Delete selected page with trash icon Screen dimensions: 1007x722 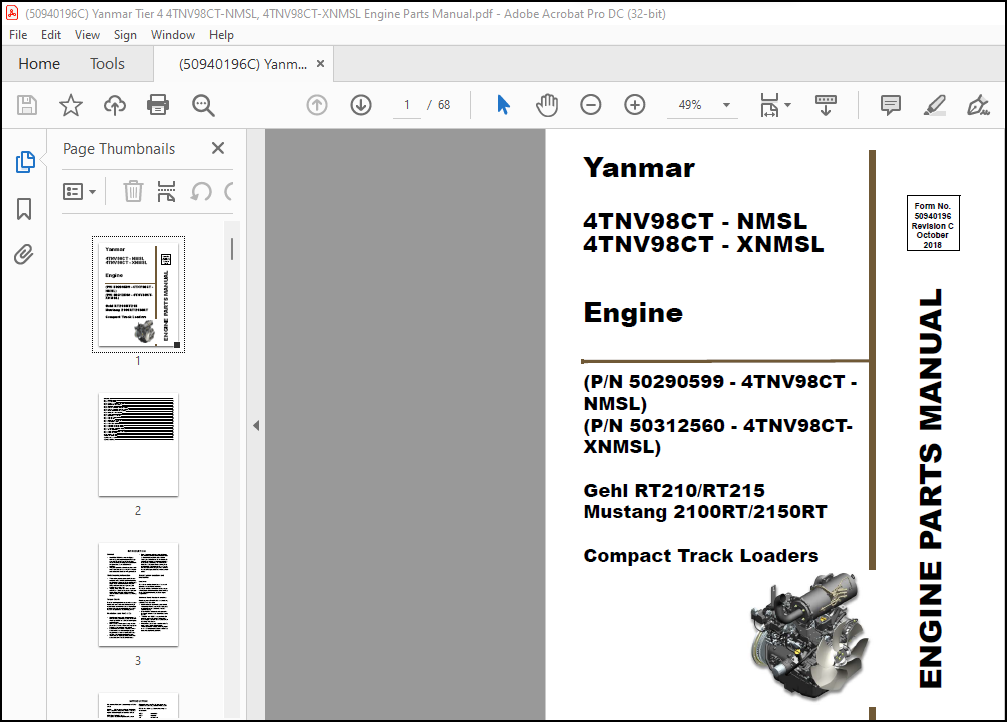tap(133, 191)
